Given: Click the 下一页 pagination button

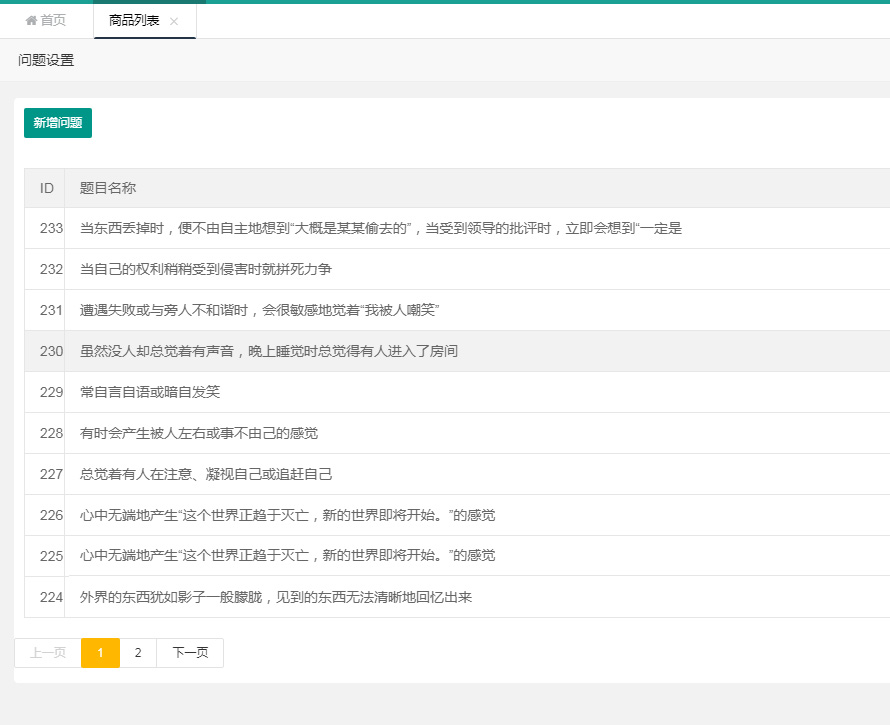Looking at the screenshot, I should coord(190,653).
